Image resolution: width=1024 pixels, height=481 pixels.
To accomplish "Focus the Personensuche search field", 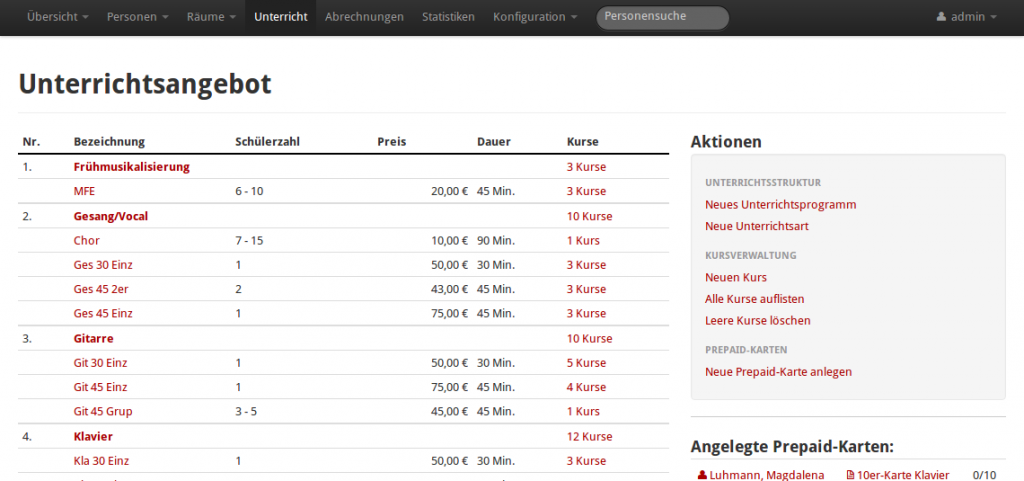I will (x=662, y=17).
